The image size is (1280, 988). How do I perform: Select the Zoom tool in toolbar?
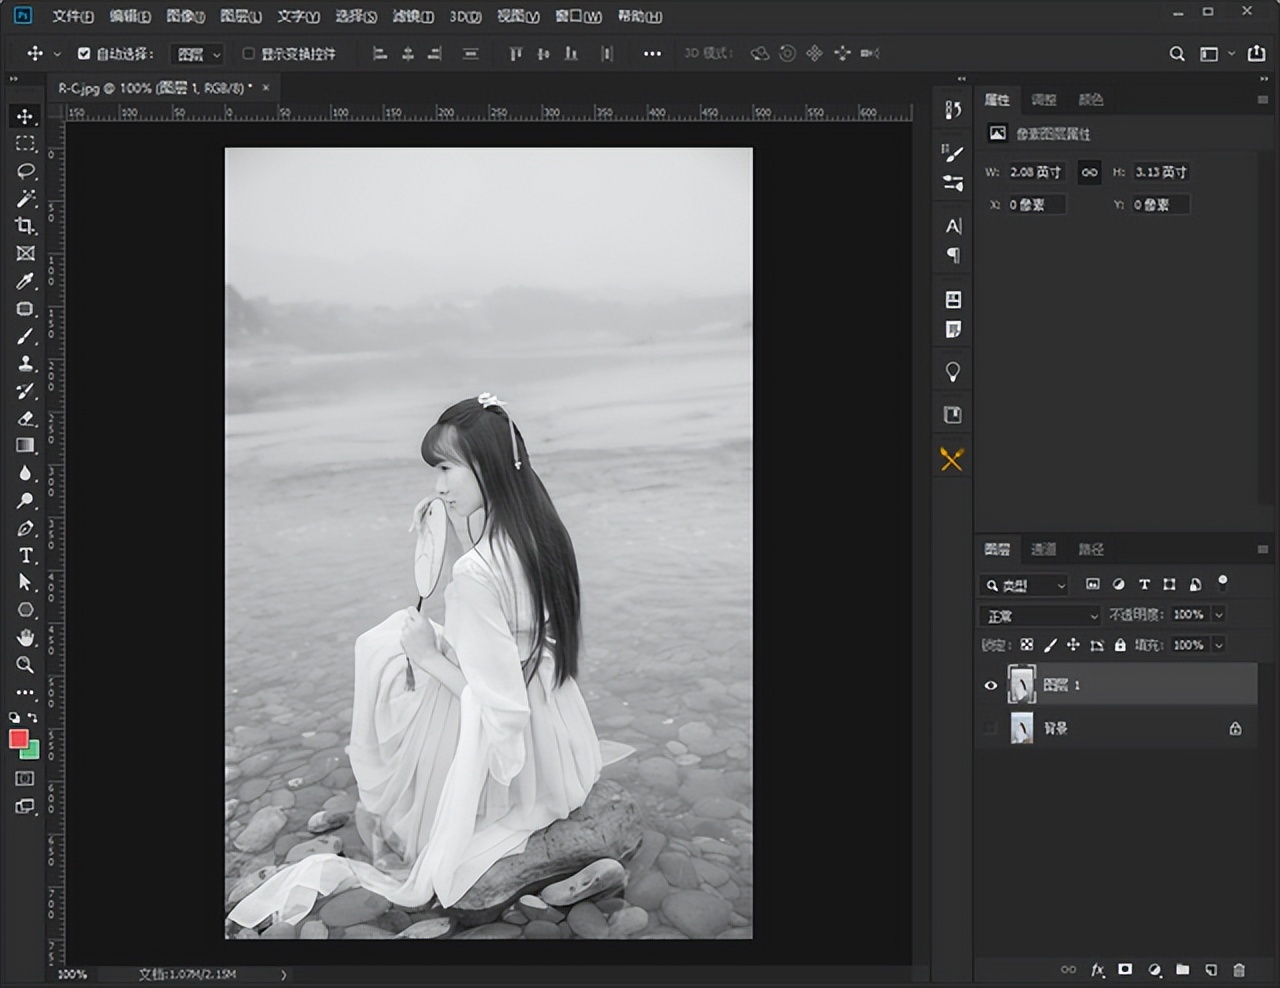[26, 665]
